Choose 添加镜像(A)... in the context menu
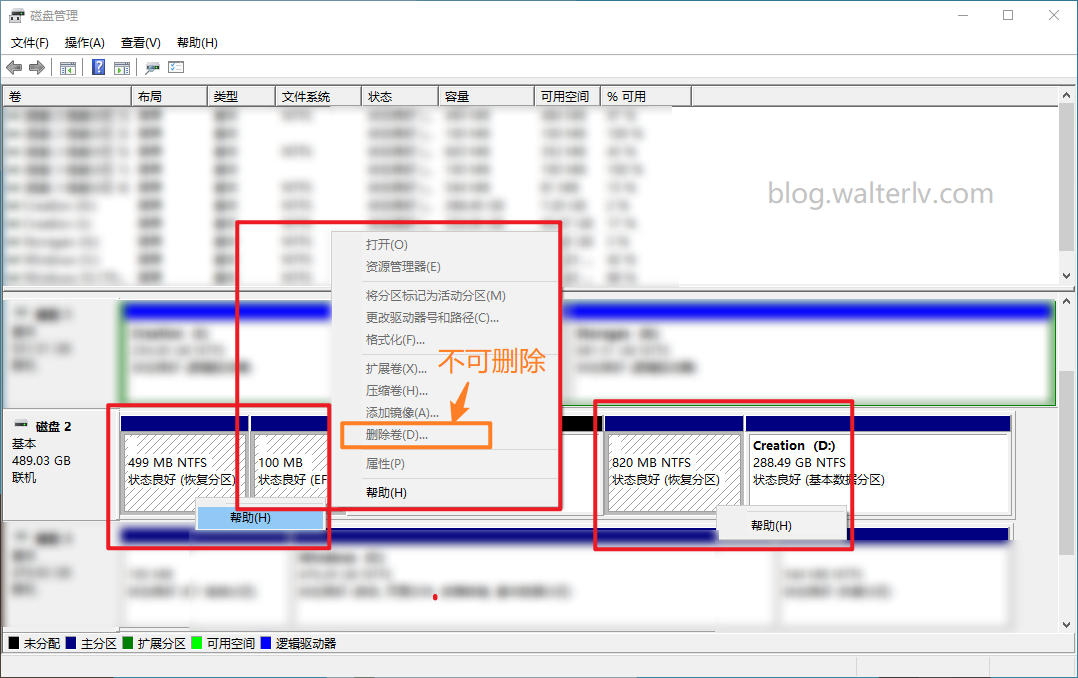Image resolution: width=1078 pixels, height=678 pixels. pyautogui.click(x=402, y=413)
